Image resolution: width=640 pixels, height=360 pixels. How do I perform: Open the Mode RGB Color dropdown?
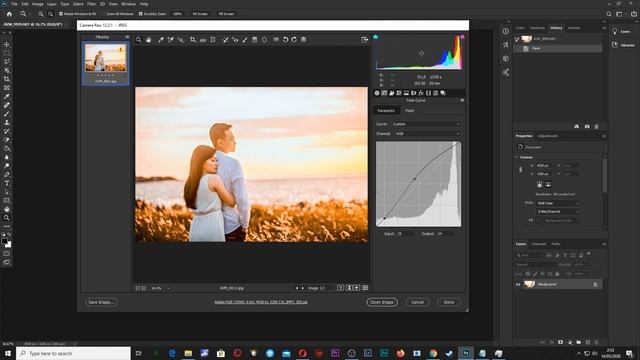(x=558, y=203)
